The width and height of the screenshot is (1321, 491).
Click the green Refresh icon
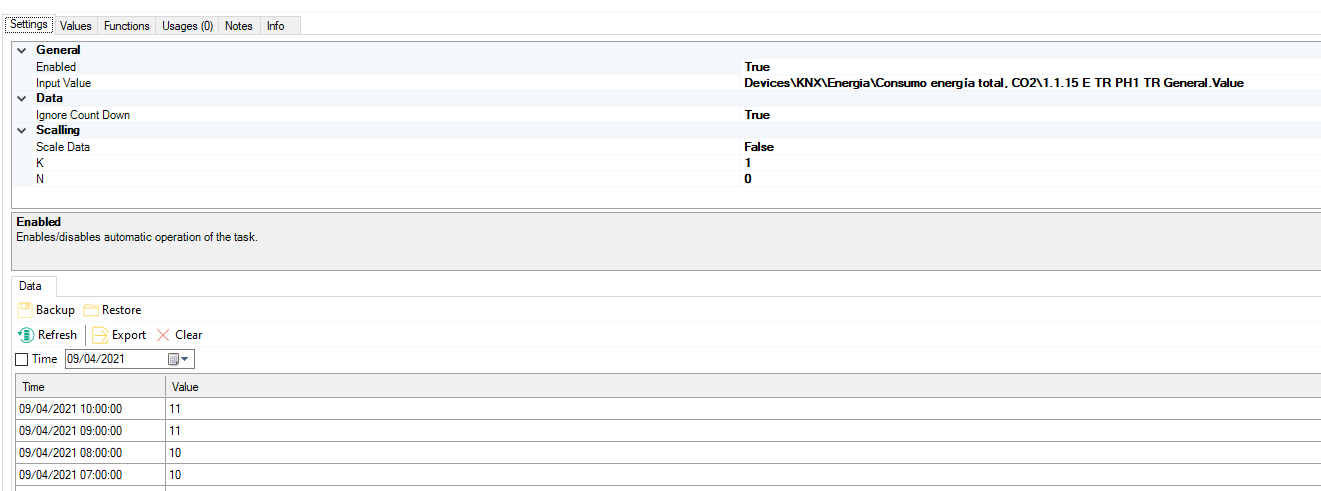click(26, 335)
